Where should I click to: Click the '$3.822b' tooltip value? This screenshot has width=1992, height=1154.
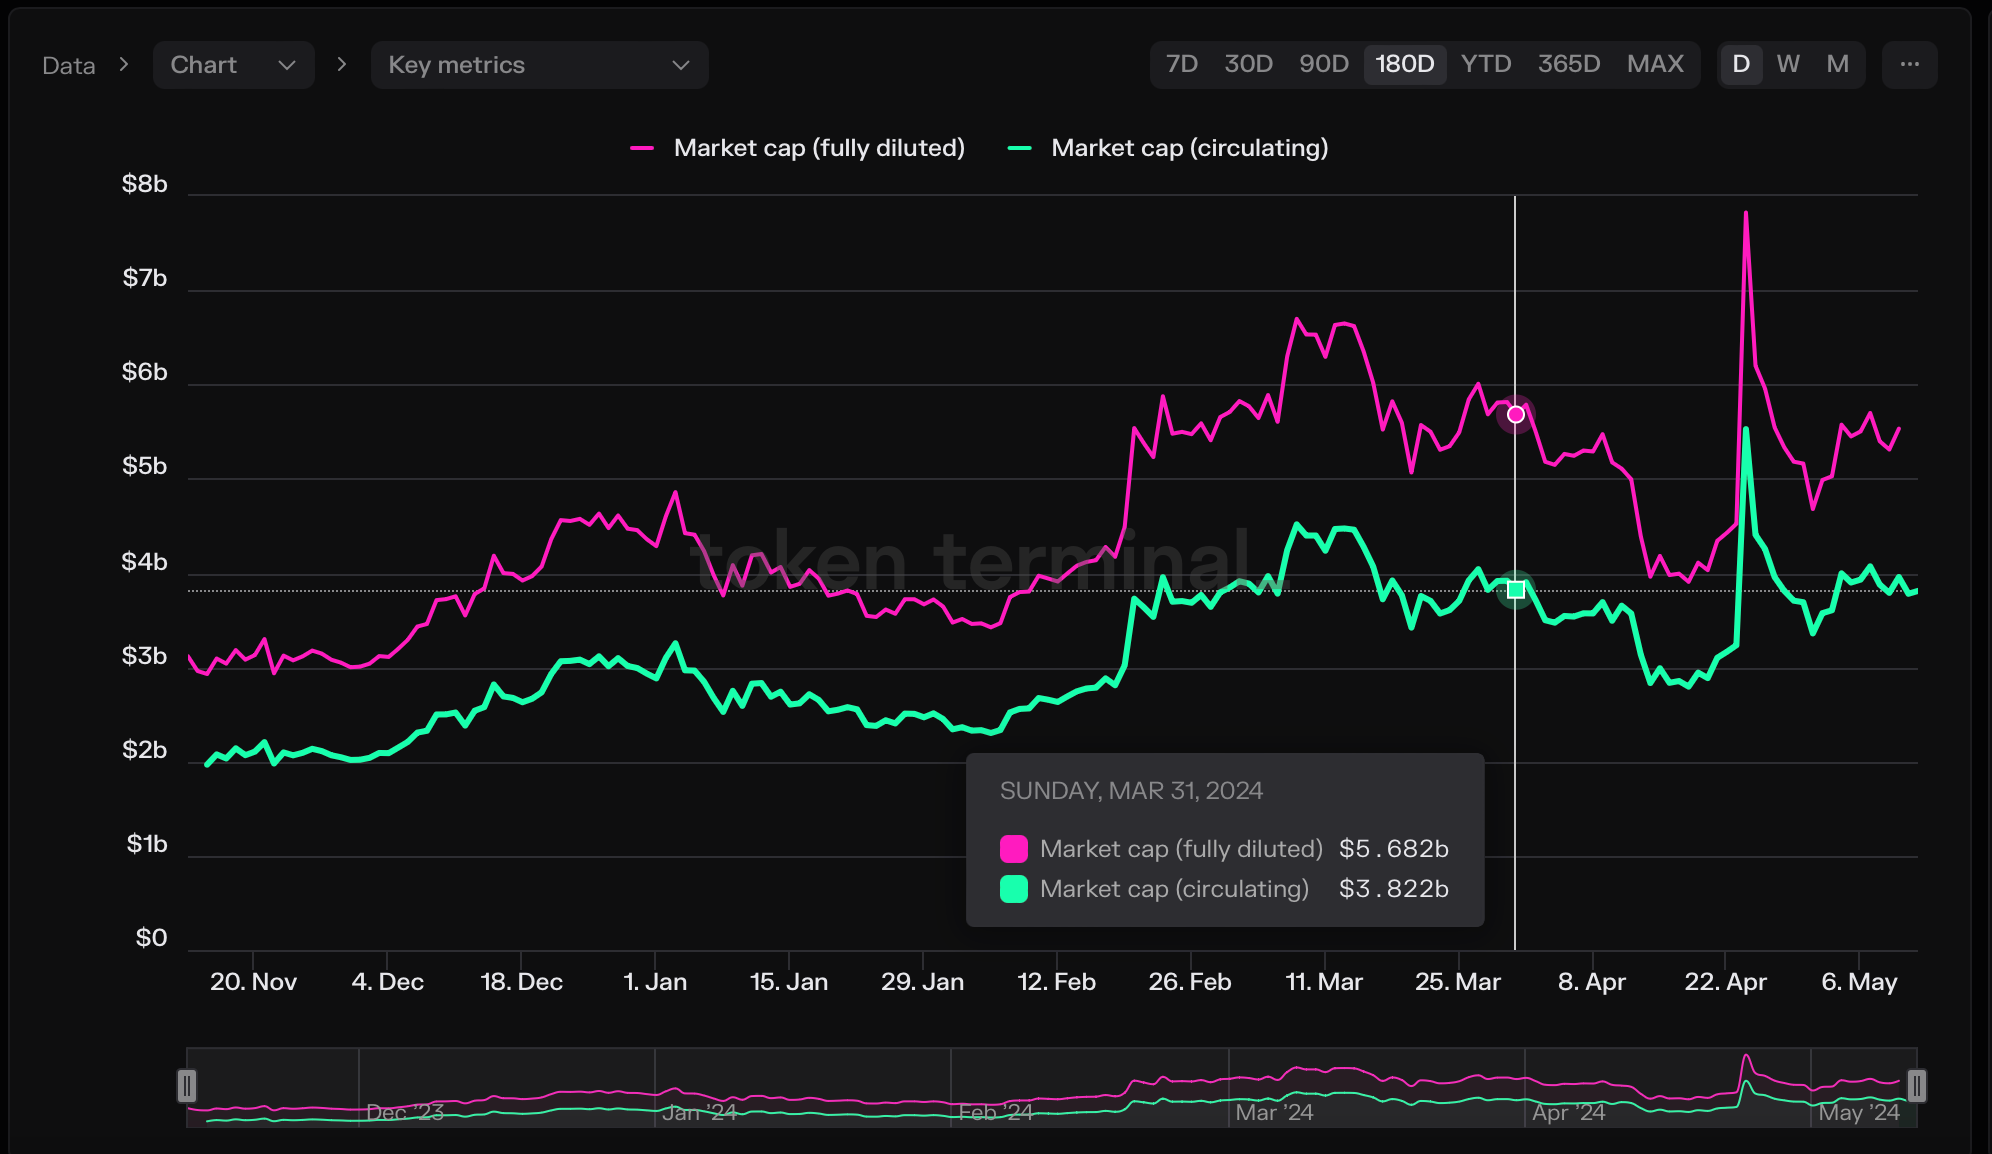tap(1394, 889)
